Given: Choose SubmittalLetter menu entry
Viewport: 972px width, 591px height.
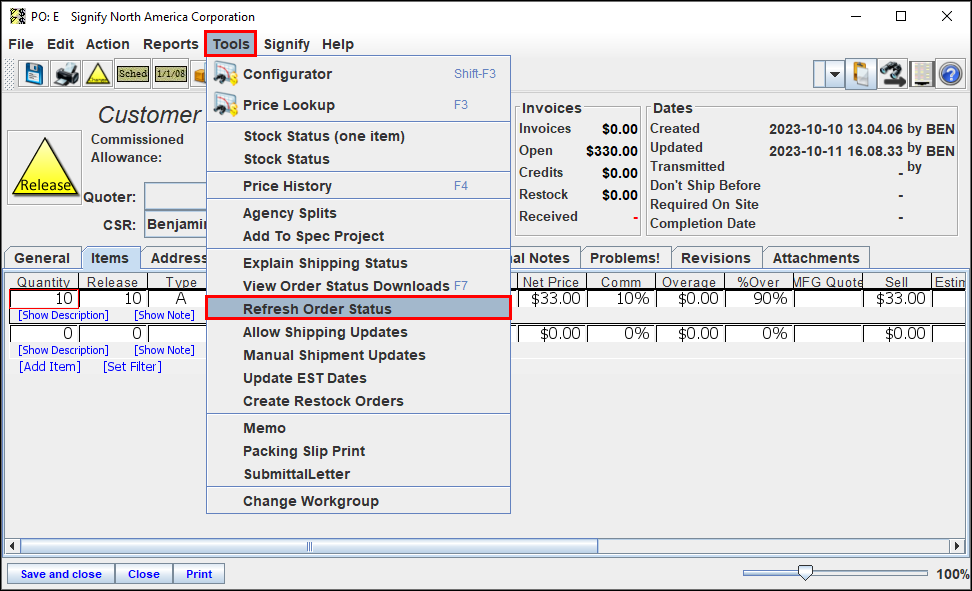Looking at the screenshot, I should click(358, 474).
